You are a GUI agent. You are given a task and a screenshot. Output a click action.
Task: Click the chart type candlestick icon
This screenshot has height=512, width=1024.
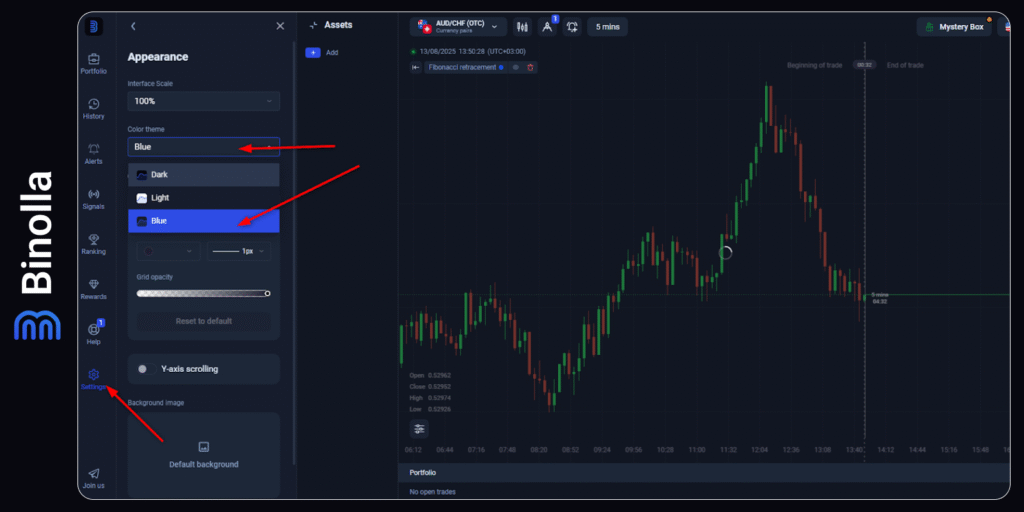click(521, 27)
